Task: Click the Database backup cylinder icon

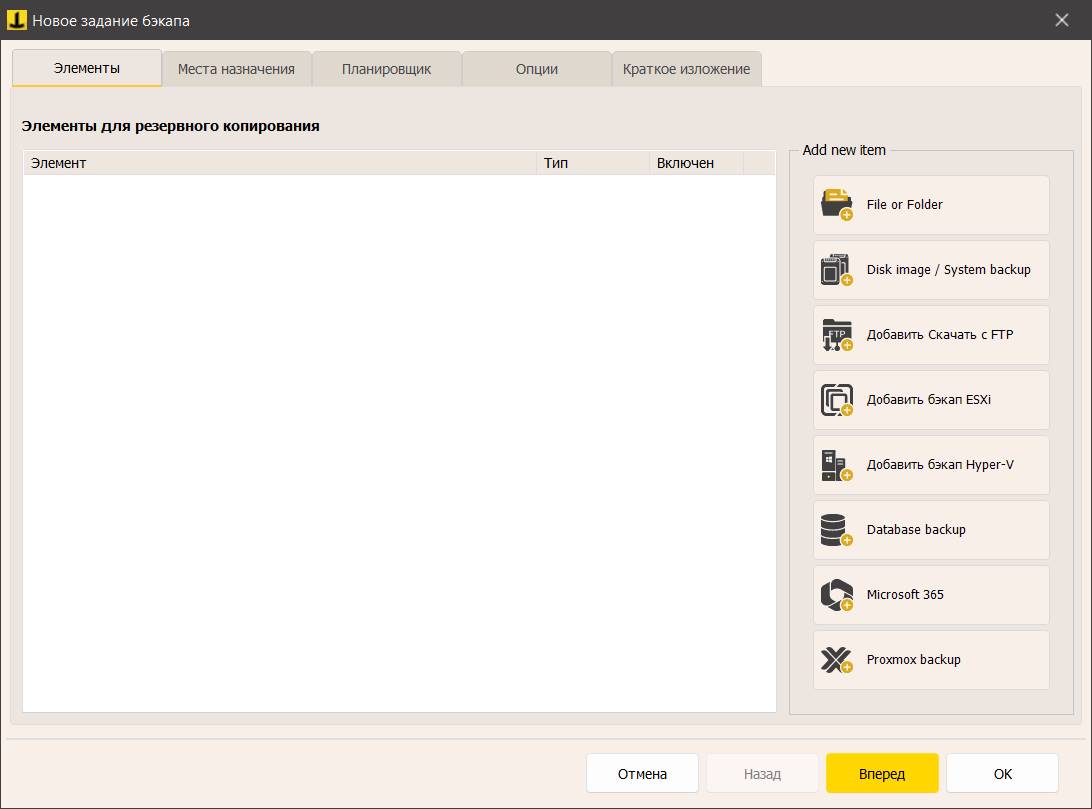Action: coord(836,530)
